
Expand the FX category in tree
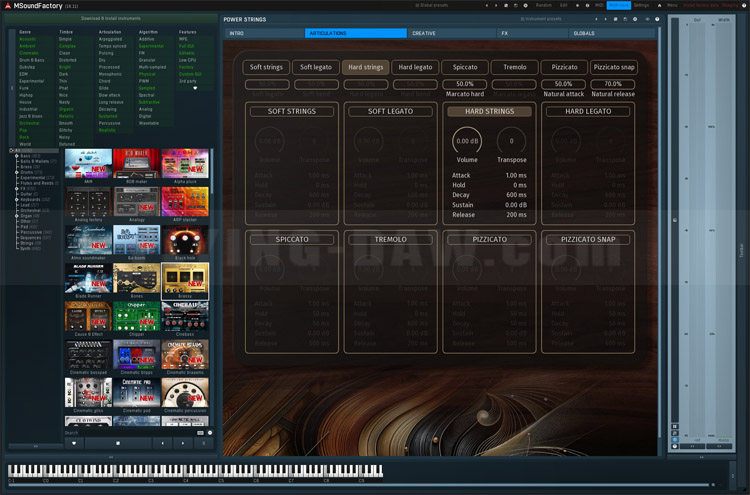coord(17,188)
